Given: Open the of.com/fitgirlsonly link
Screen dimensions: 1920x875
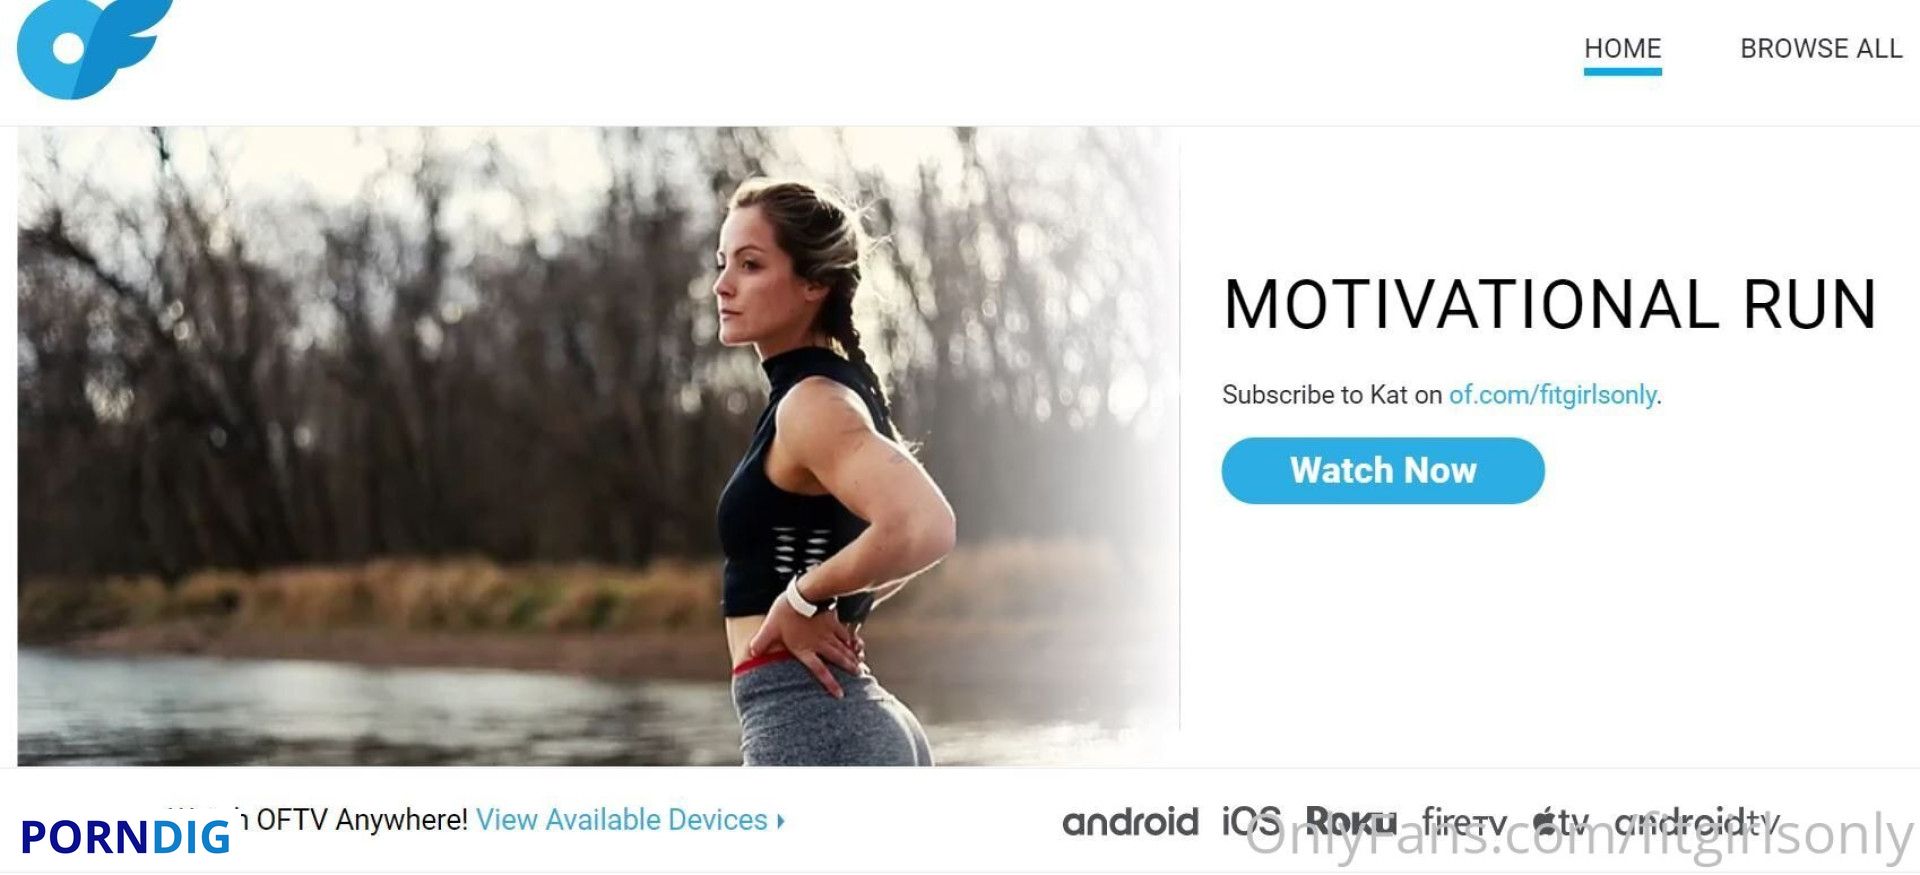Looking at the screenshot, I should point(1552,395).
